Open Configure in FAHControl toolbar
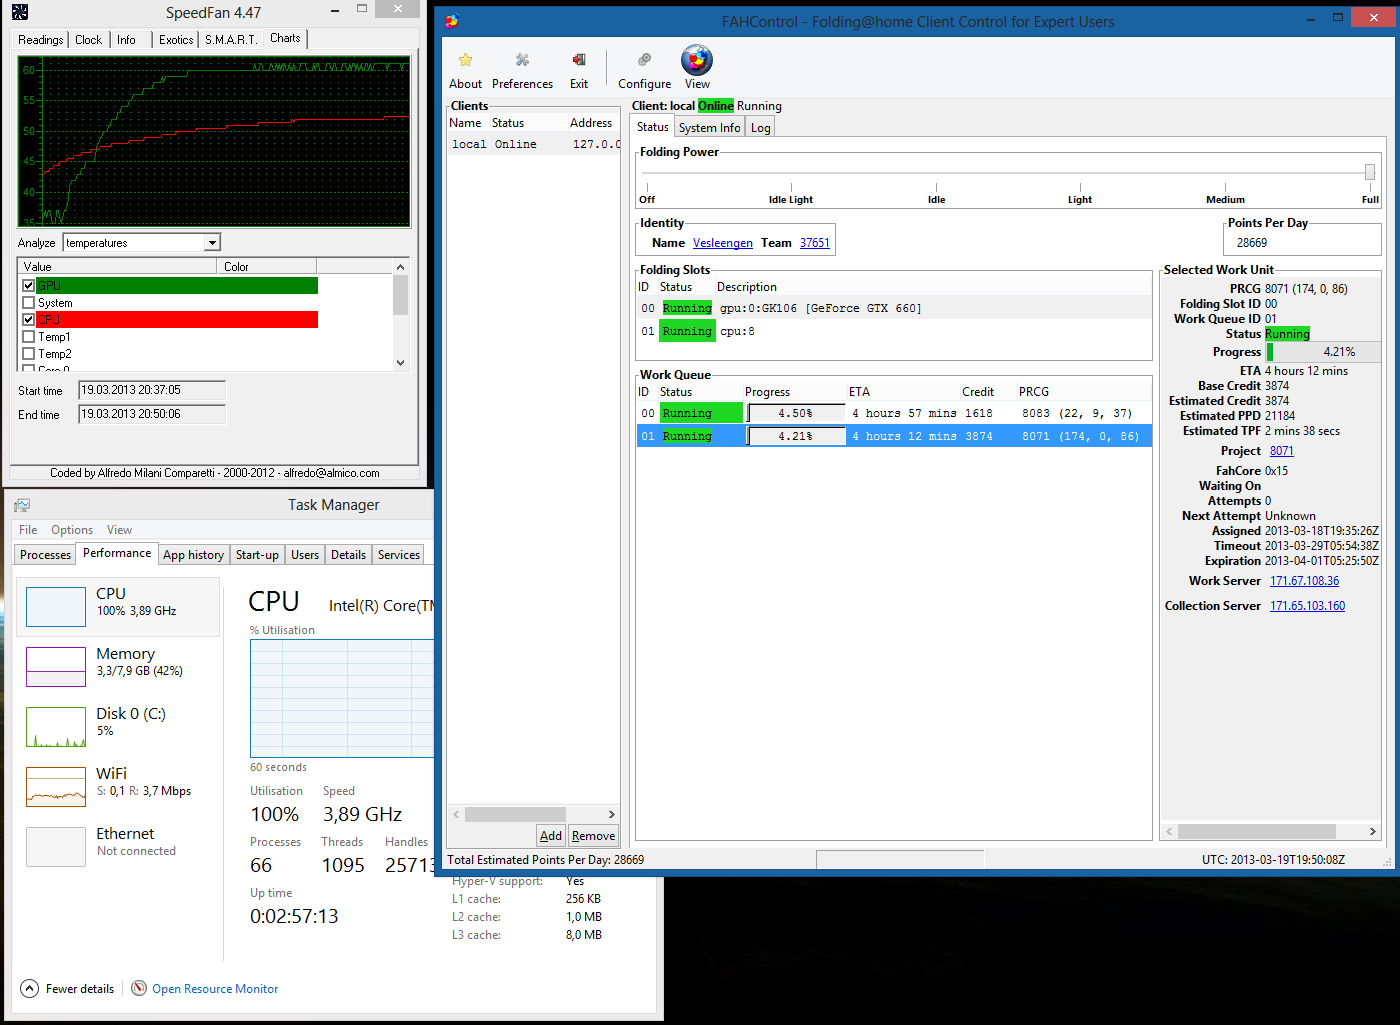Viewport: 1400px width, 1025px height. pos(644,70)
